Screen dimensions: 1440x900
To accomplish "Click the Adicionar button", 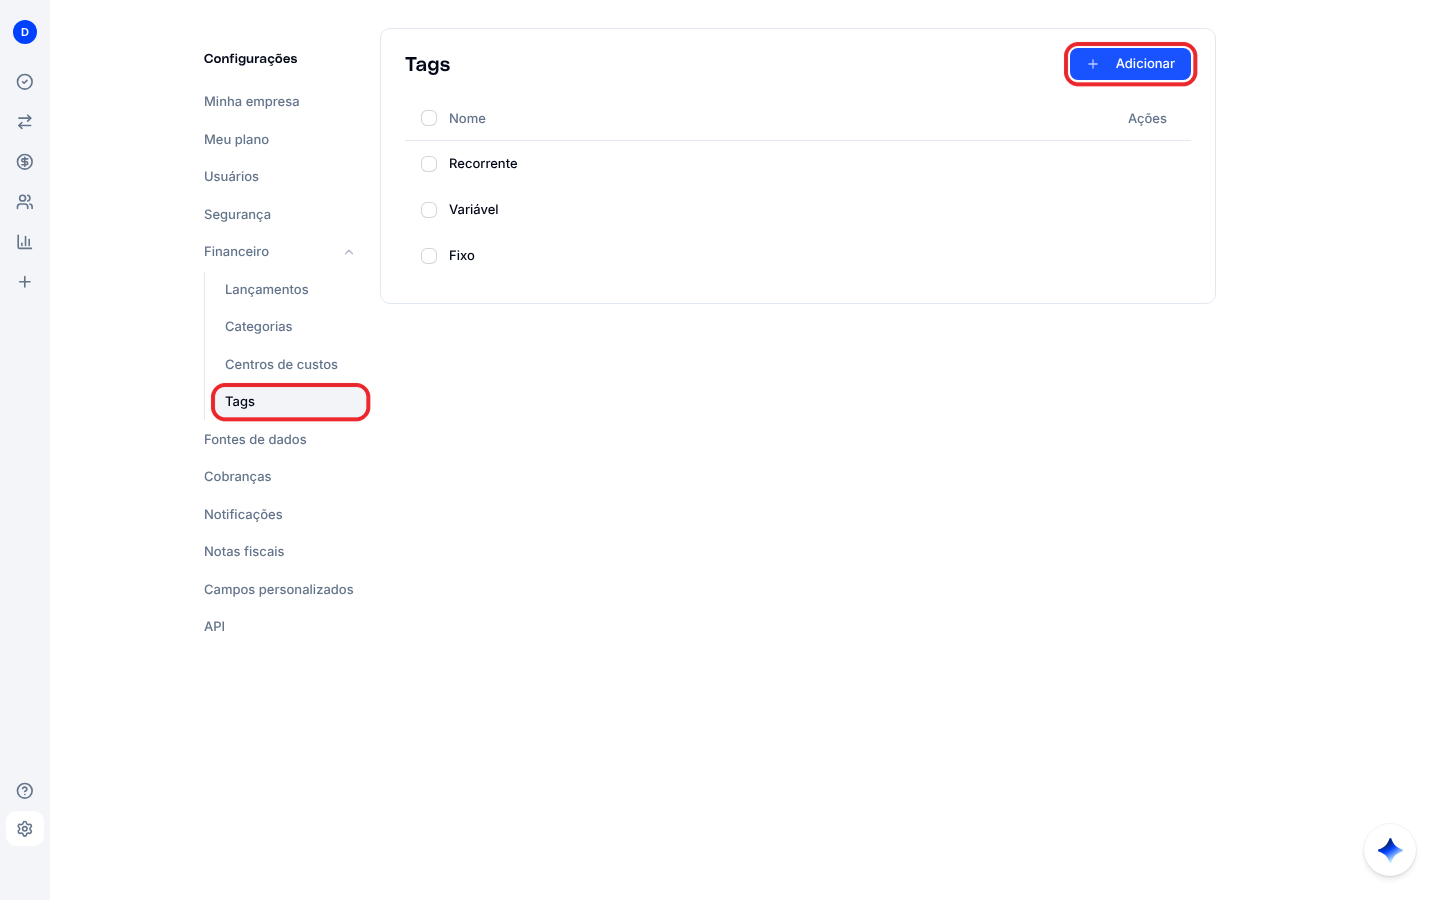I will (x=1131, y=64).
